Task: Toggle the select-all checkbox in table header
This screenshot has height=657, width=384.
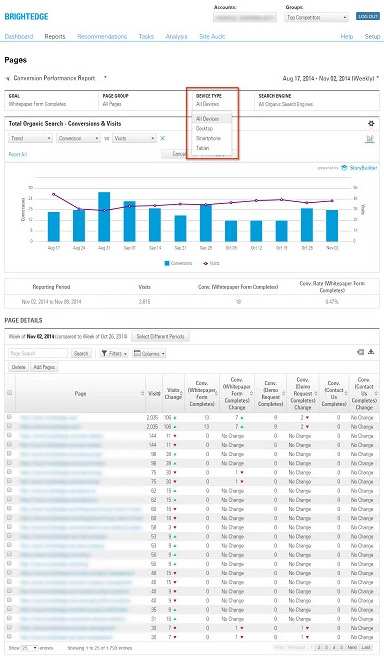Action: [10, 393]
